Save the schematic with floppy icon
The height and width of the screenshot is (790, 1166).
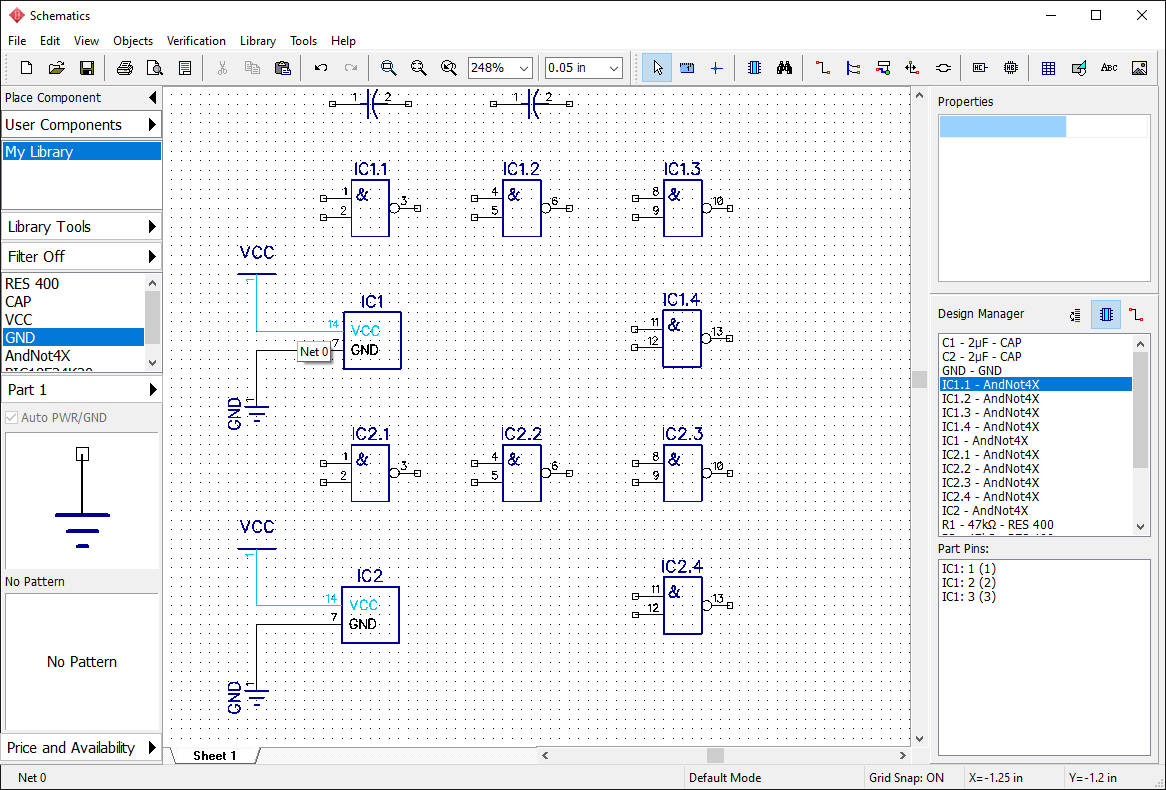[x=87, y=68]
